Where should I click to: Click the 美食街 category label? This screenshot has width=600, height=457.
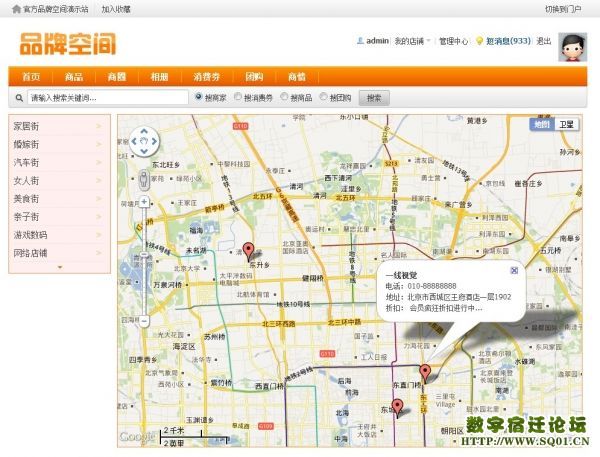(26, 198)
